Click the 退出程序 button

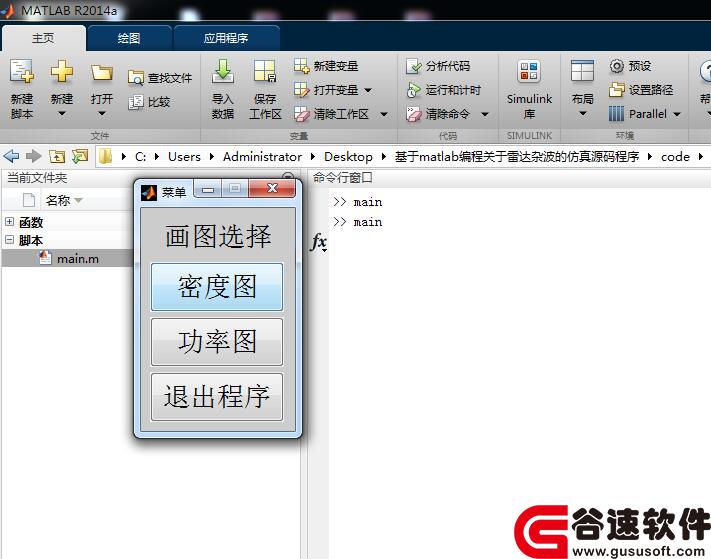pos(217,397)
